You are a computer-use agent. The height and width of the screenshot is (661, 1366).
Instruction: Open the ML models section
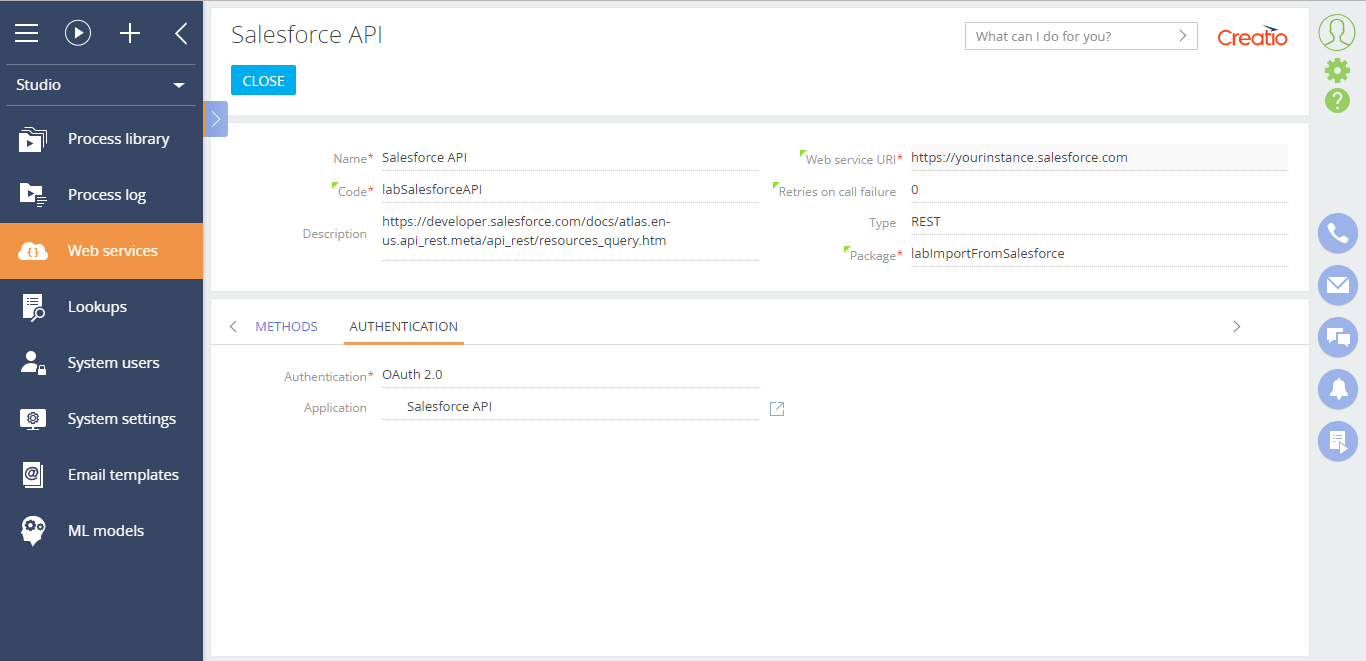(101, 531)
